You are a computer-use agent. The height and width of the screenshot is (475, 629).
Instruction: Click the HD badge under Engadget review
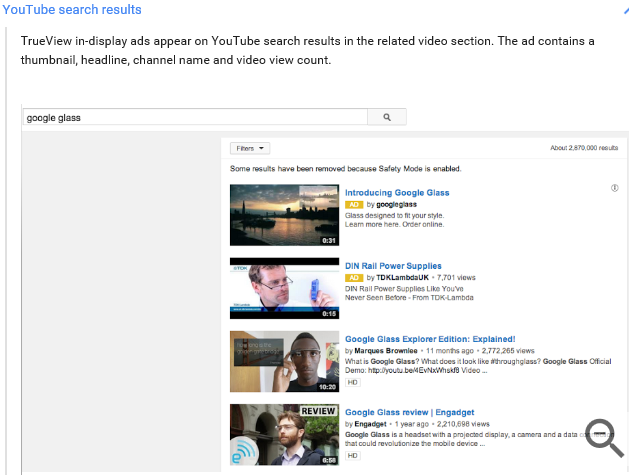pyautogui.click(x=353, y=456)
